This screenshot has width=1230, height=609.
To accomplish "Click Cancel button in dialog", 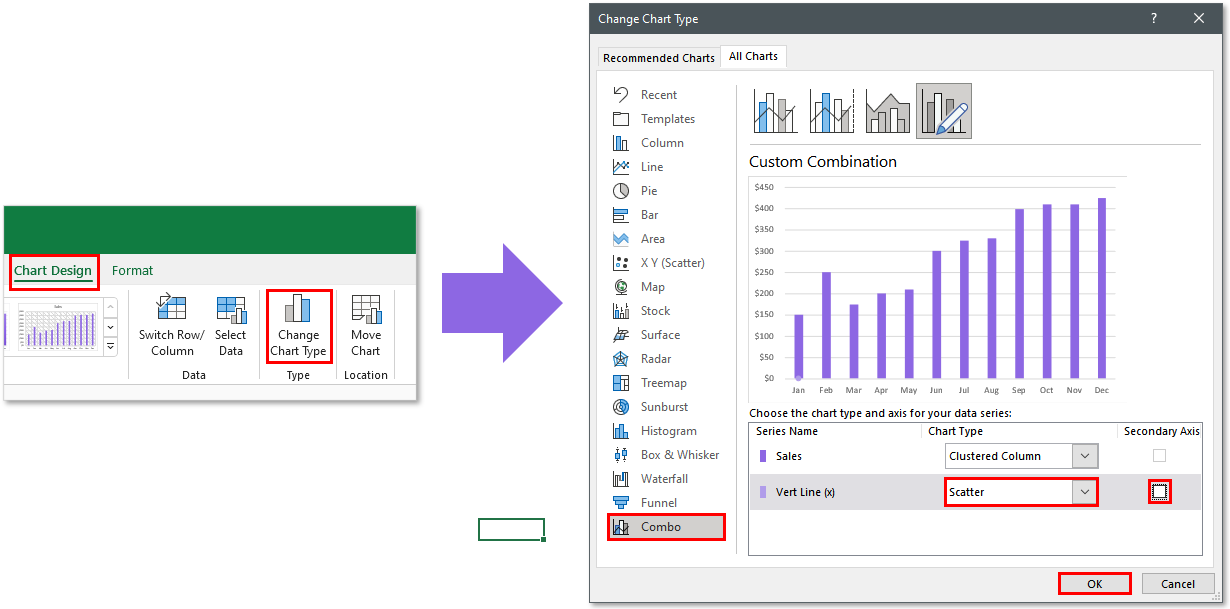I will point(1178,584).
